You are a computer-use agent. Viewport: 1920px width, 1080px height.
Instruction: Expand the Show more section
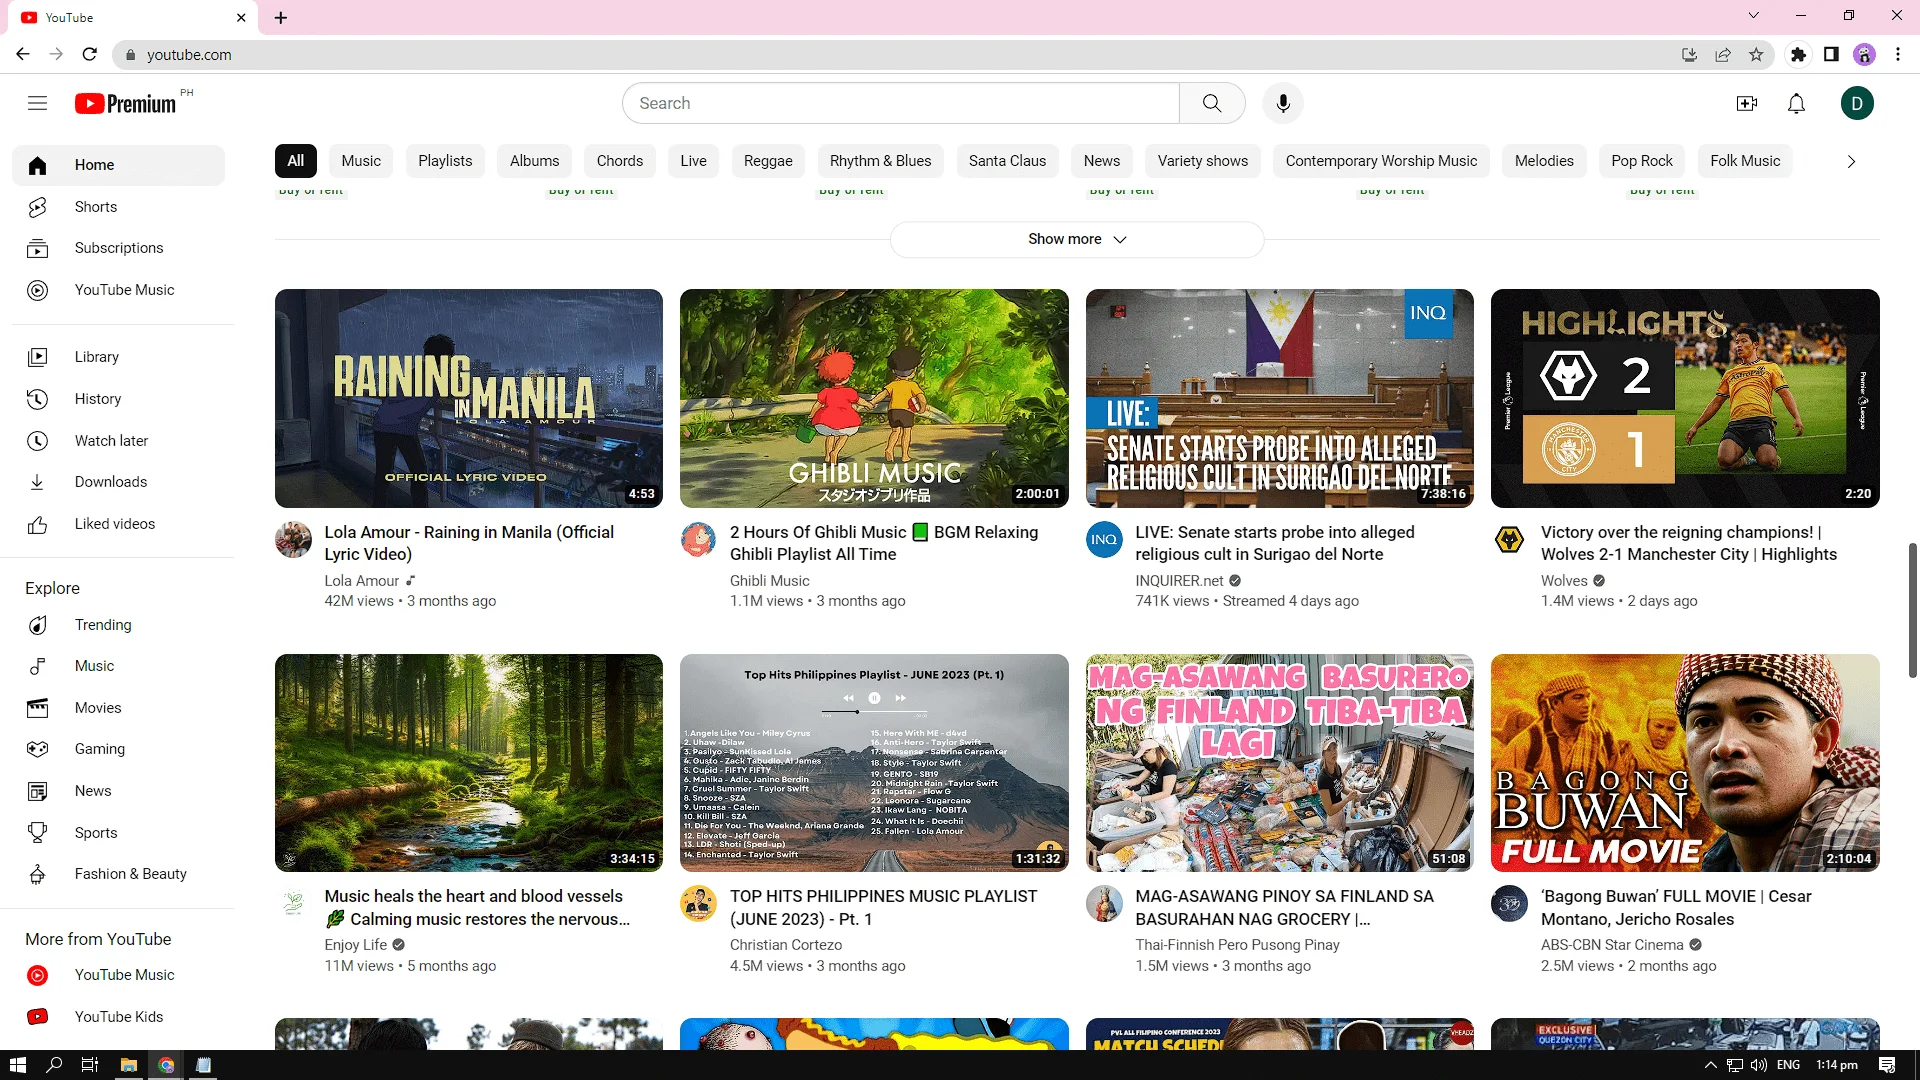(x=1077, y=239)
